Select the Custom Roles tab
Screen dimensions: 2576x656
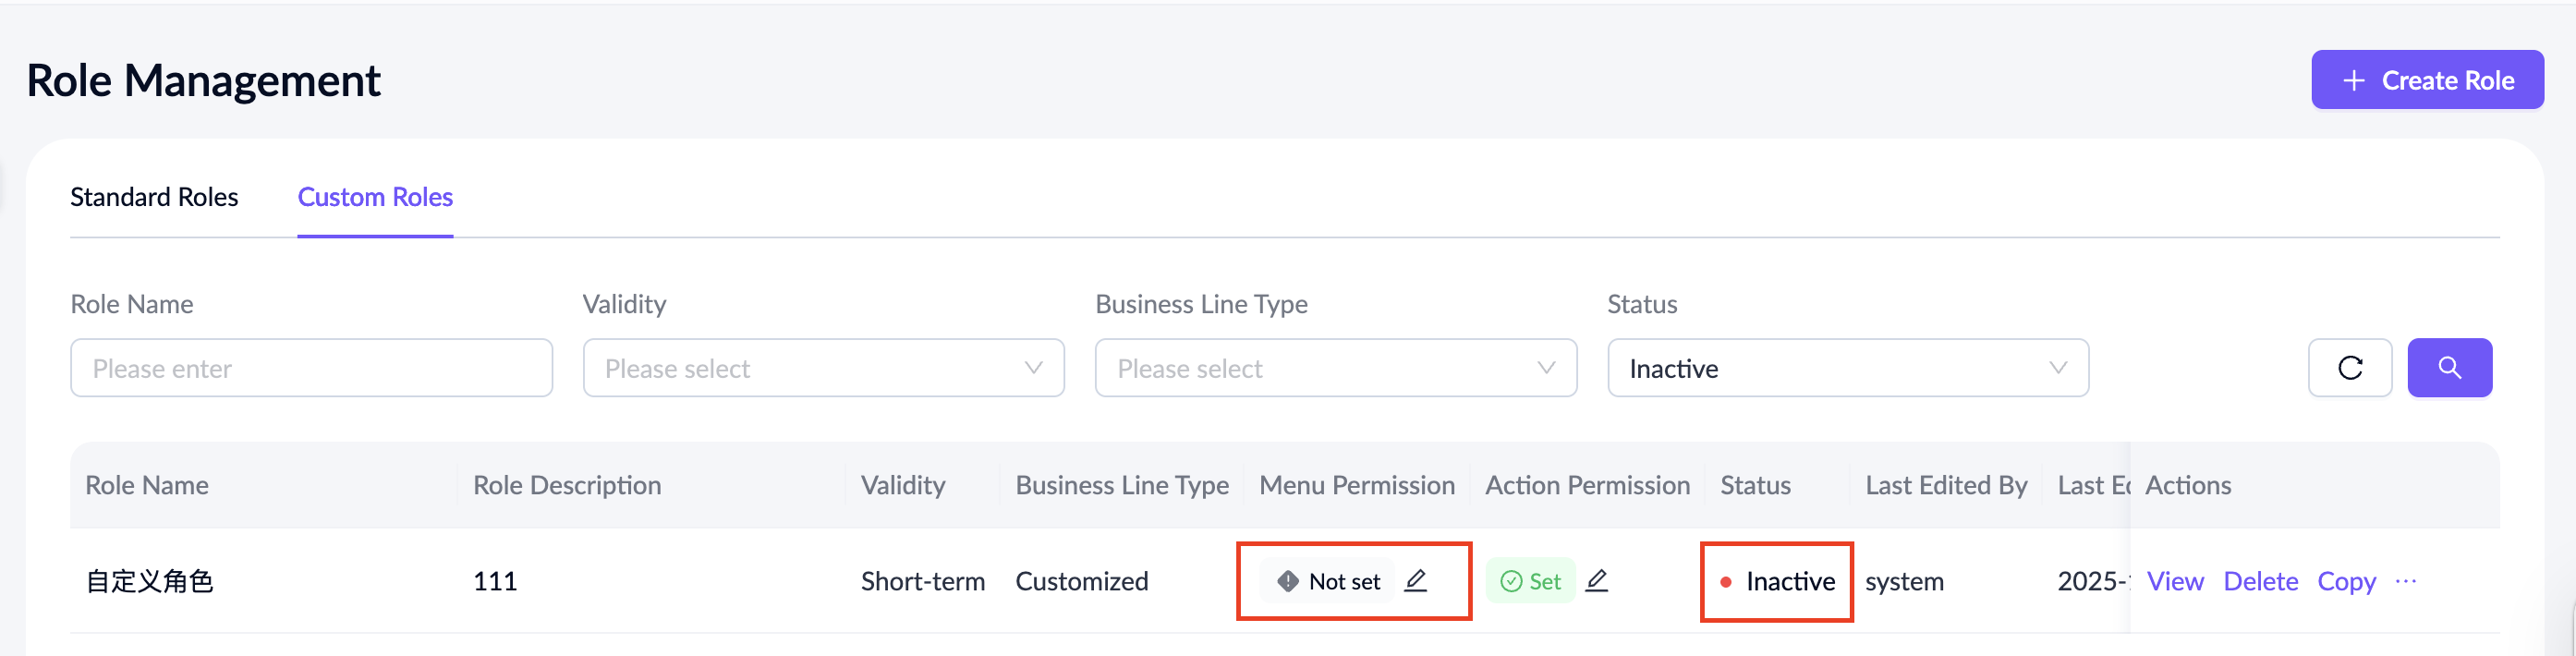pos(375,197)
